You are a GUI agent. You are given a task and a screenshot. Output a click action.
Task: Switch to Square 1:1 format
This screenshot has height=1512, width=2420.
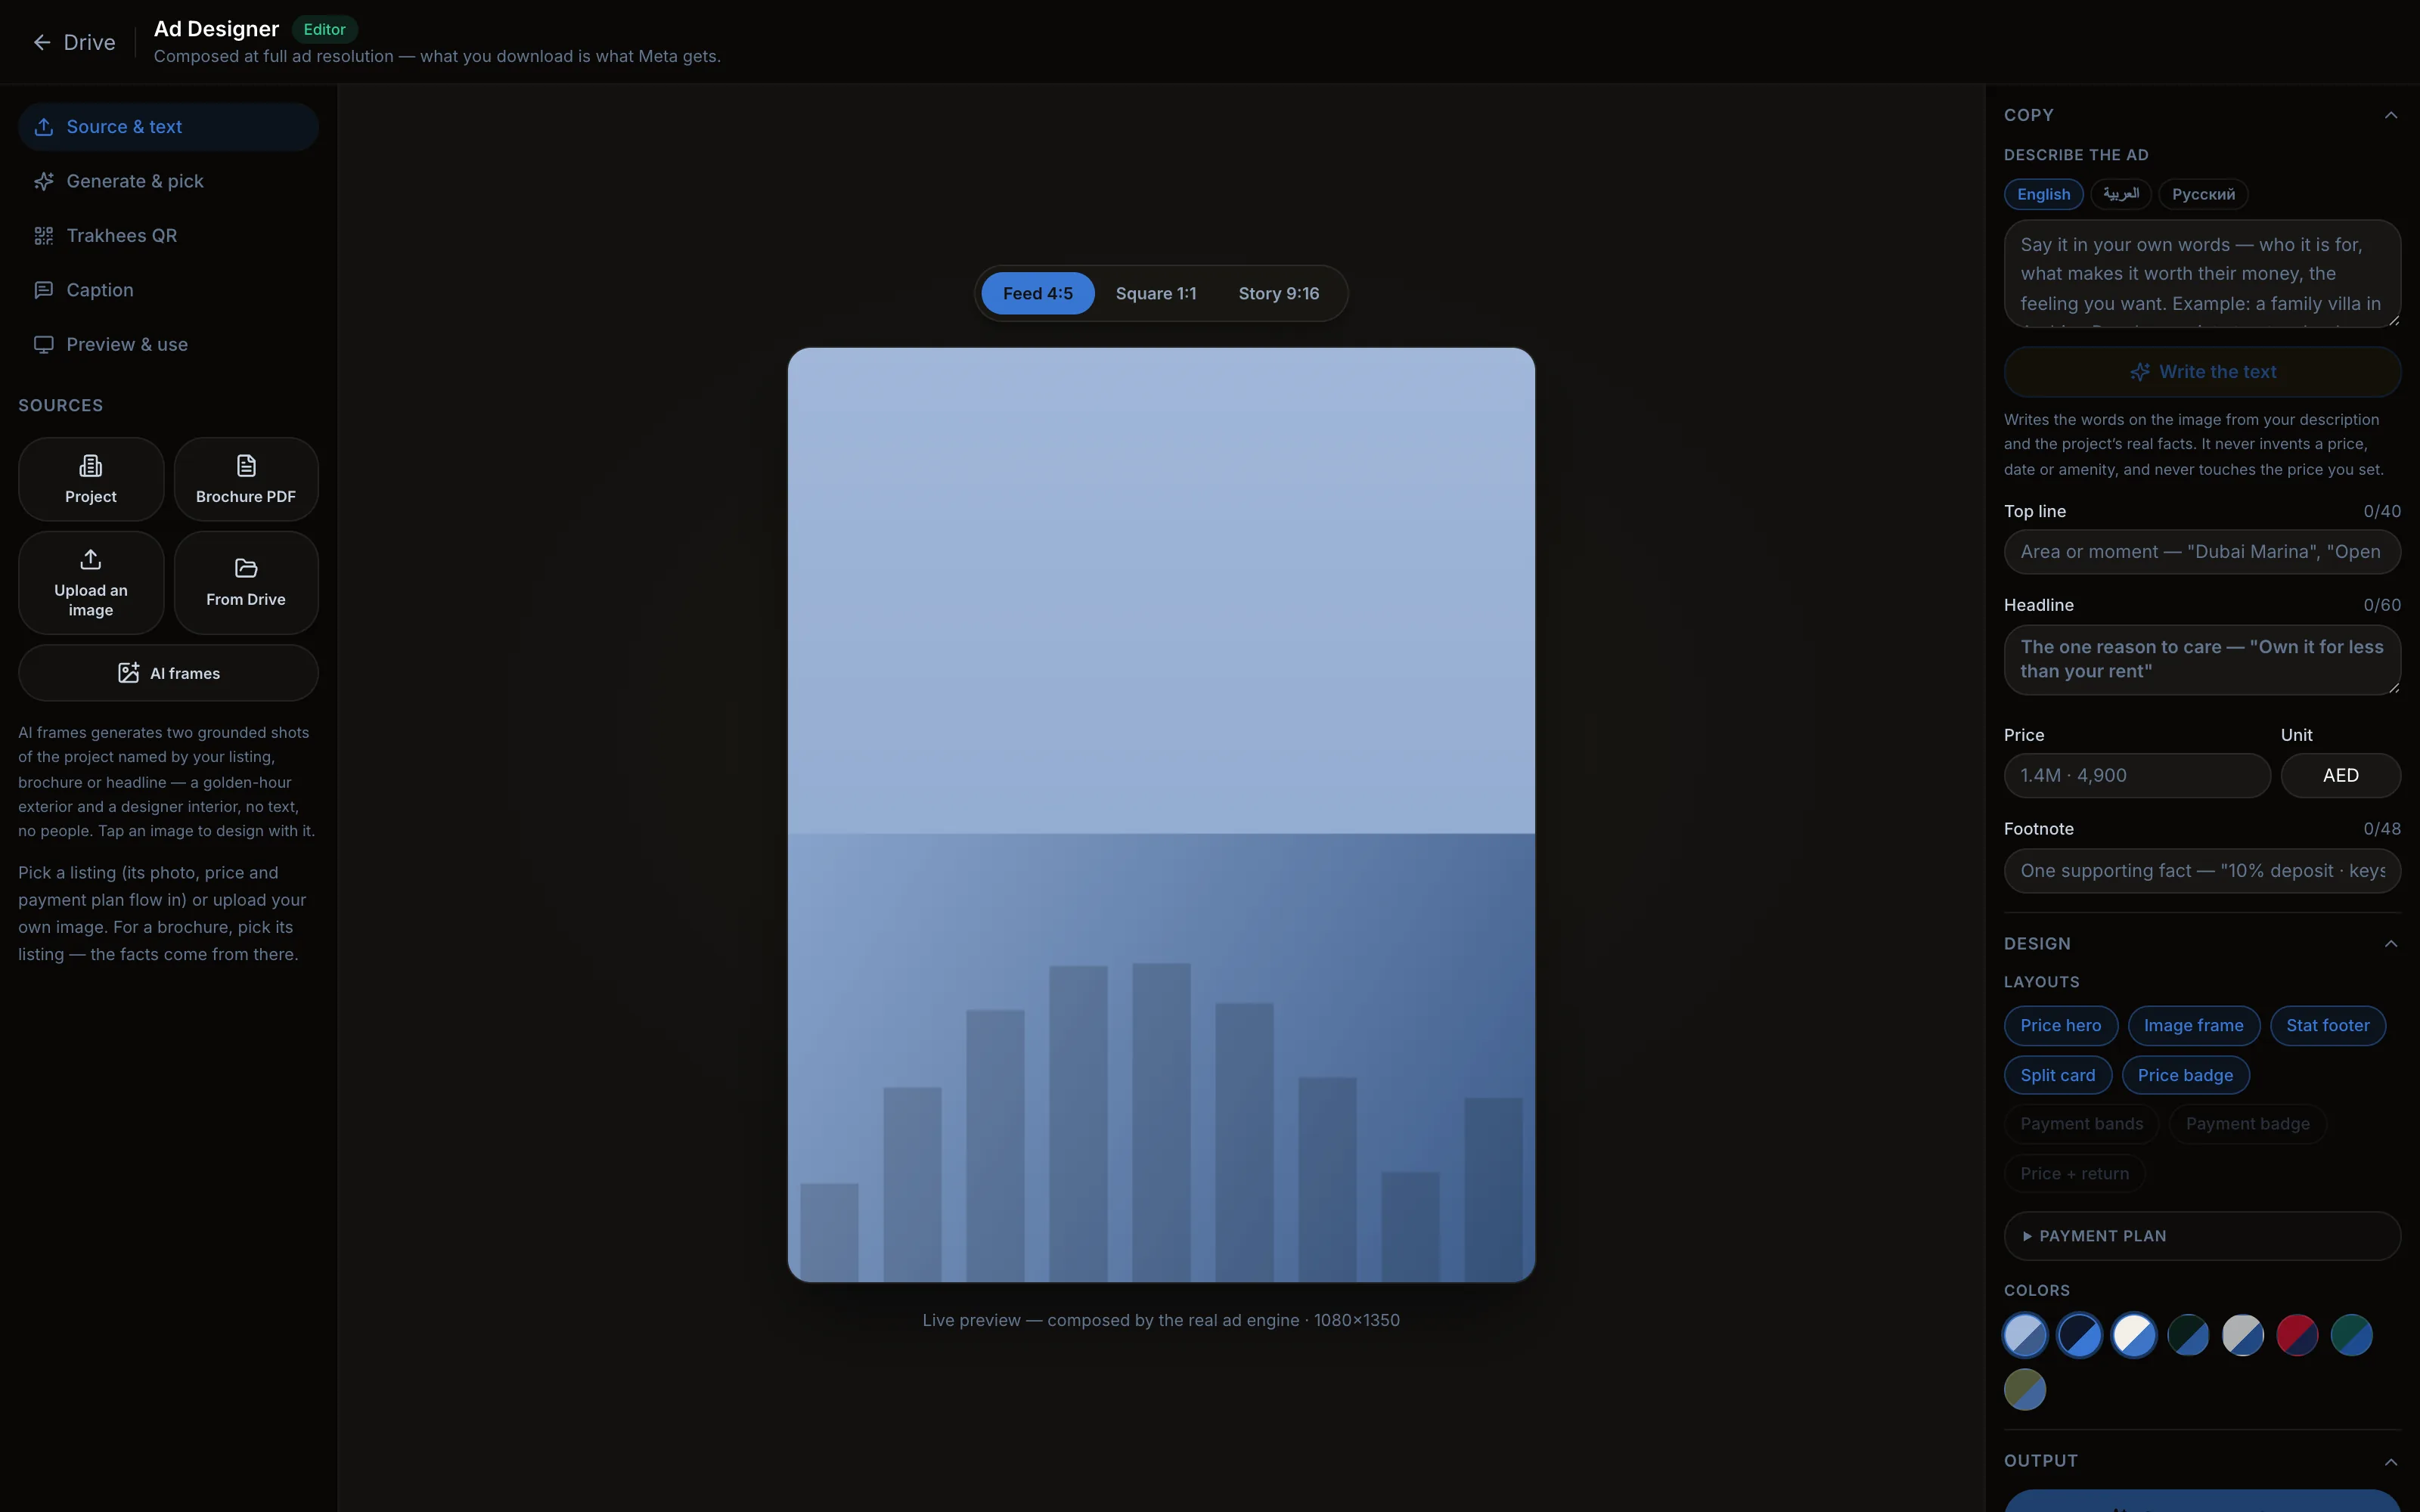[1155, 293]
